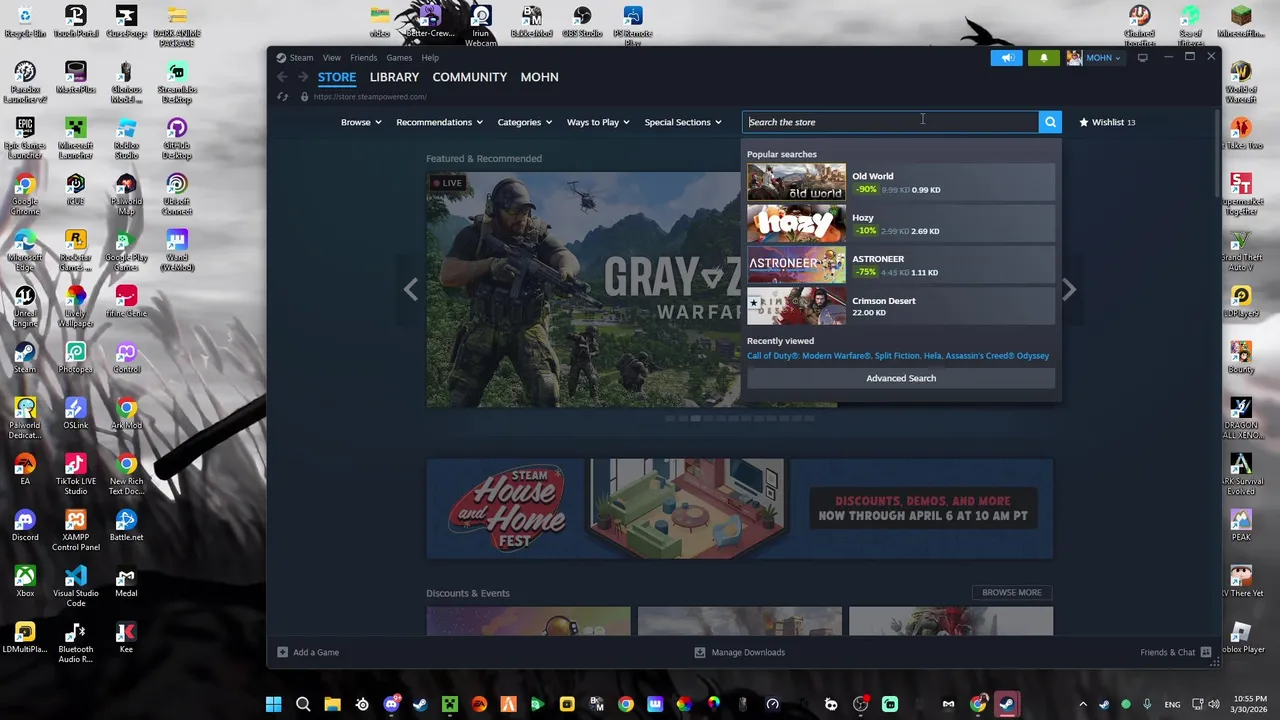Select GitHub Desktop icon on desktop
The image size is (1280, 720).
177,138
